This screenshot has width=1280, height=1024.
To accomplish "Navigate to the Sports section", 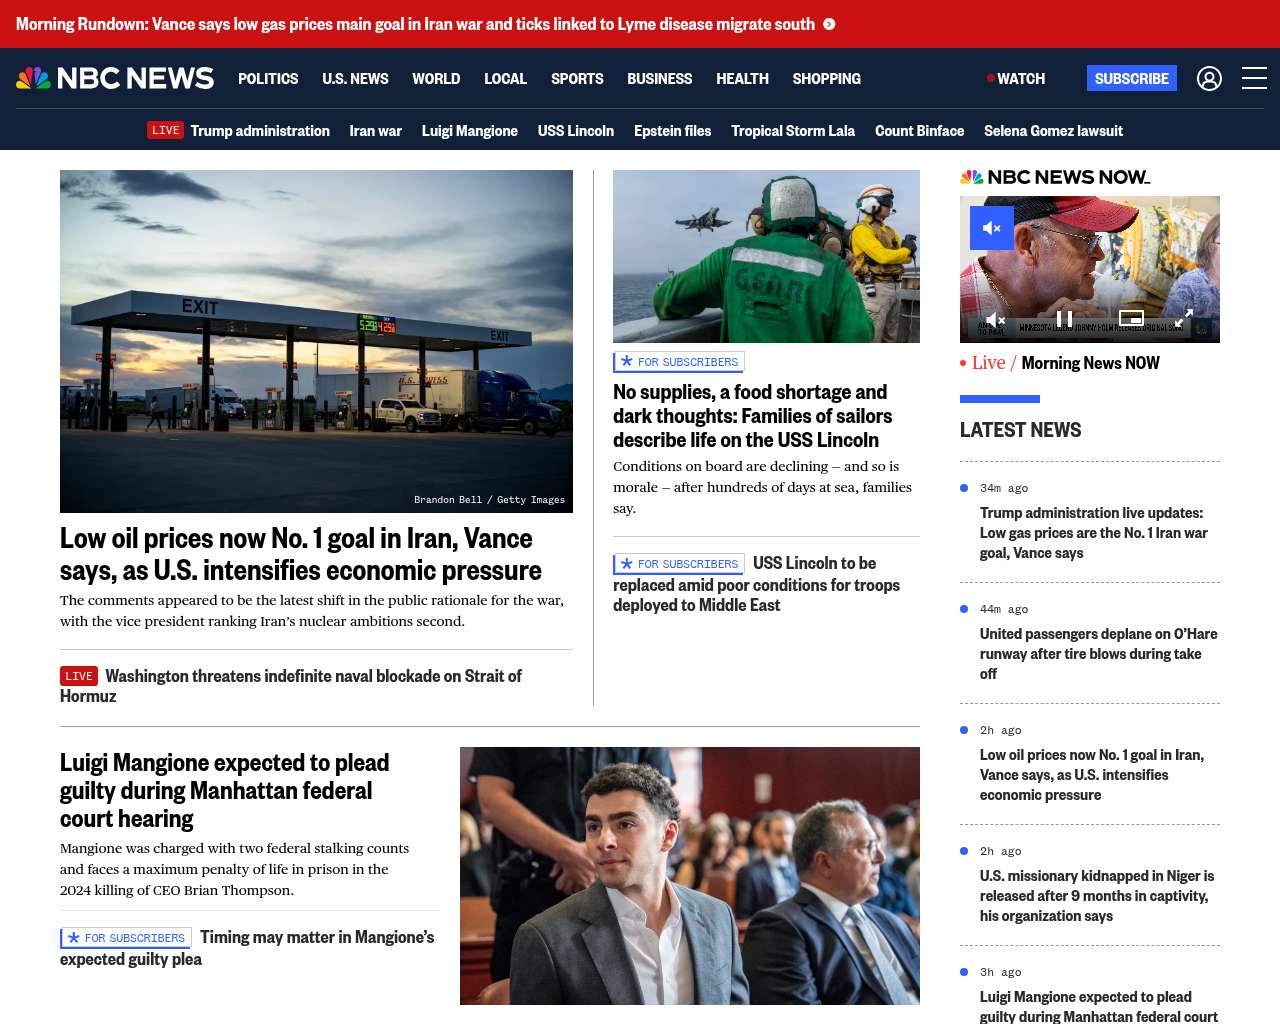I will click(x=577, y=78).
